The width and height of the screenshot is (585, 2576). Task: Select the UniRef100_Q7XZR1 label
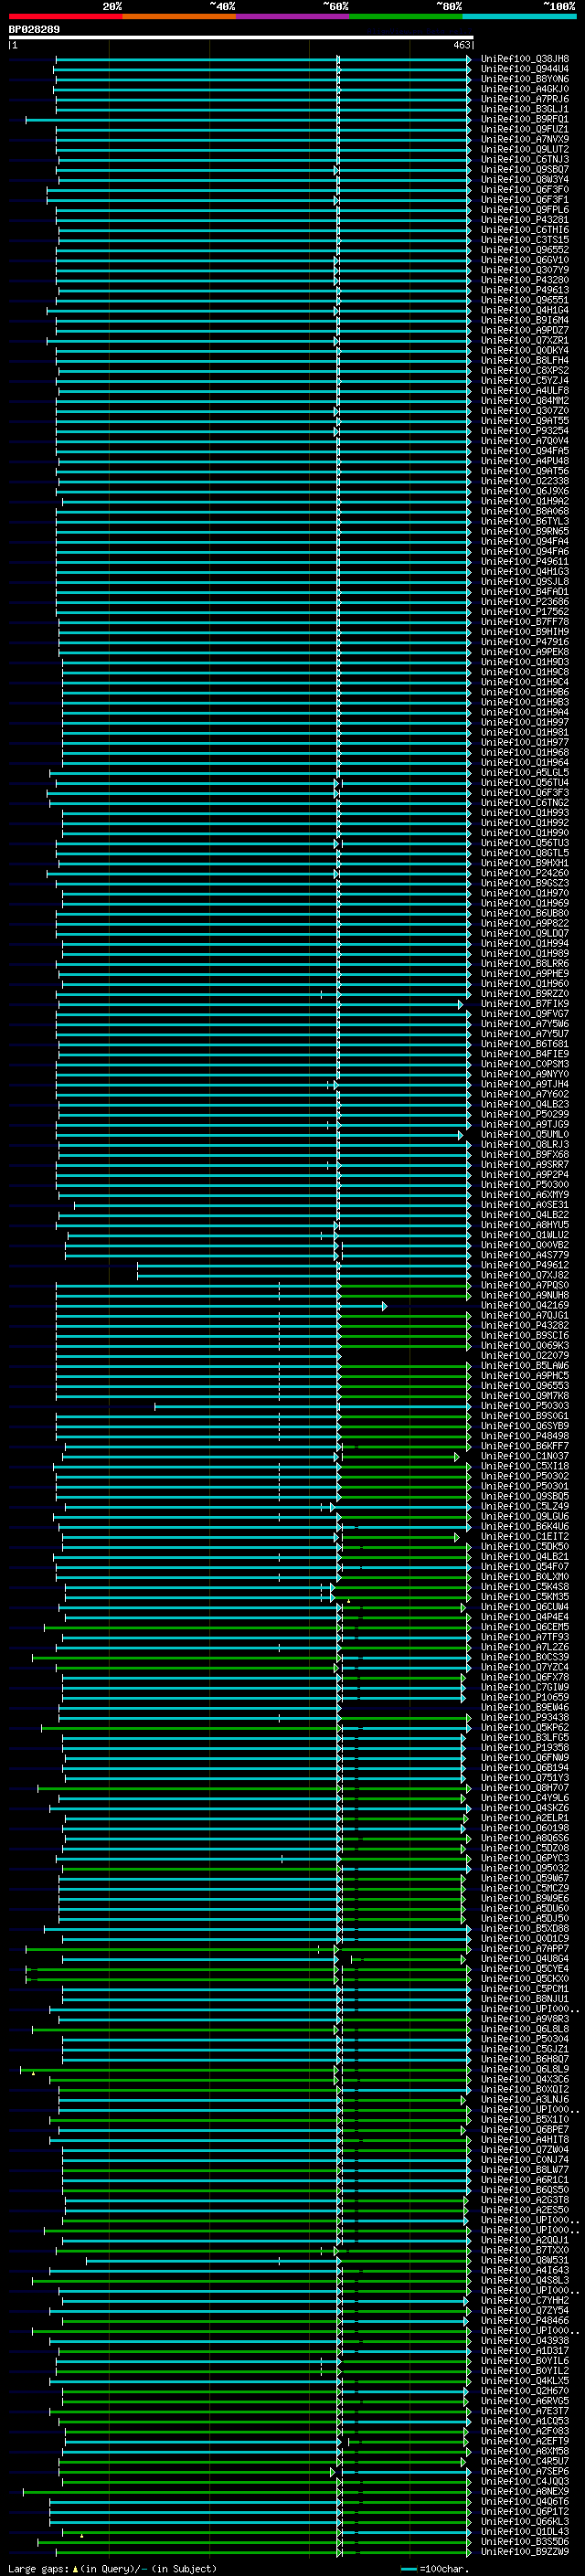524,340
